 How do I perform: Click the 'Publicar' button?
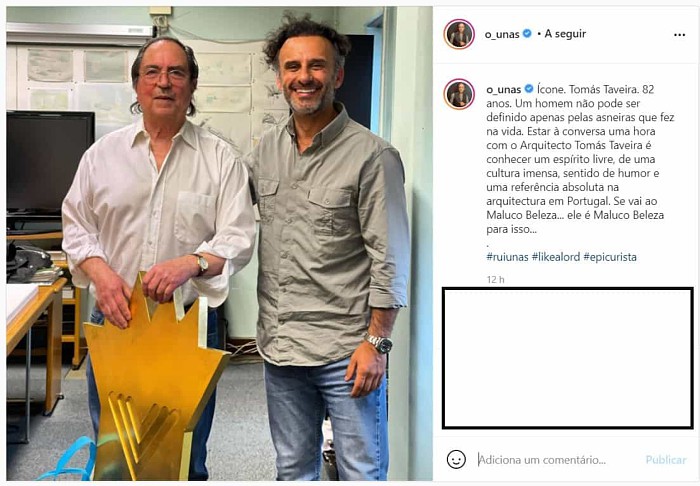point(666,460)
